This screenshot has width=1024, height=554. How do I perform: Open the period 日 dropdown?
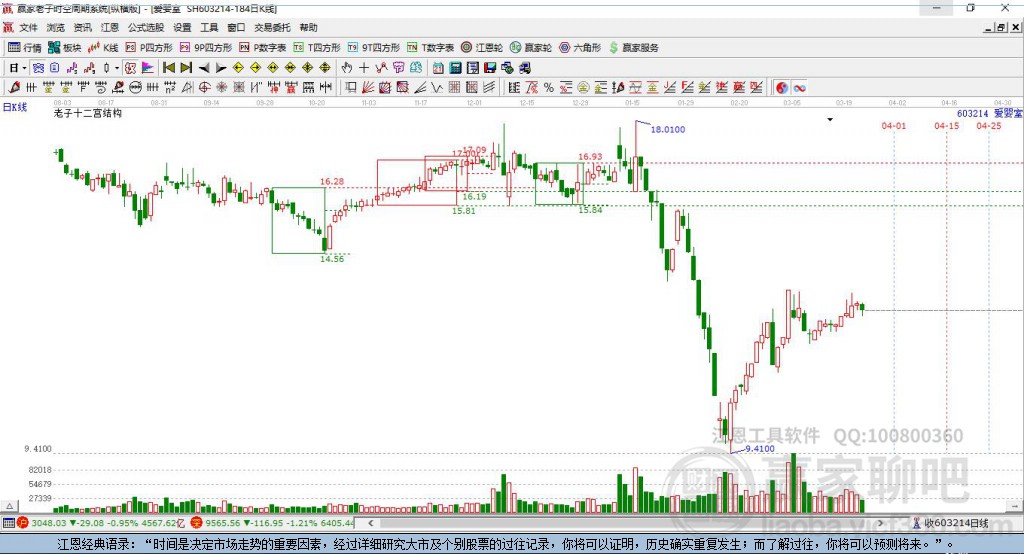[18, 68]
